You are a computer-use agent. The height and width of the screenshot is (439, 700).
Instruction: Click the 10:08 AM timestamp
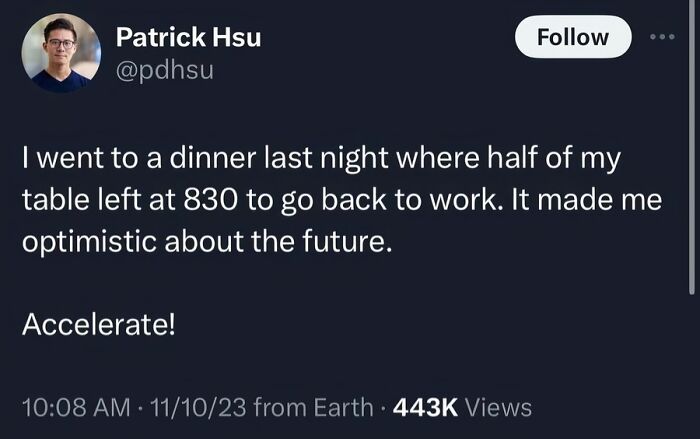pos(76,407)
